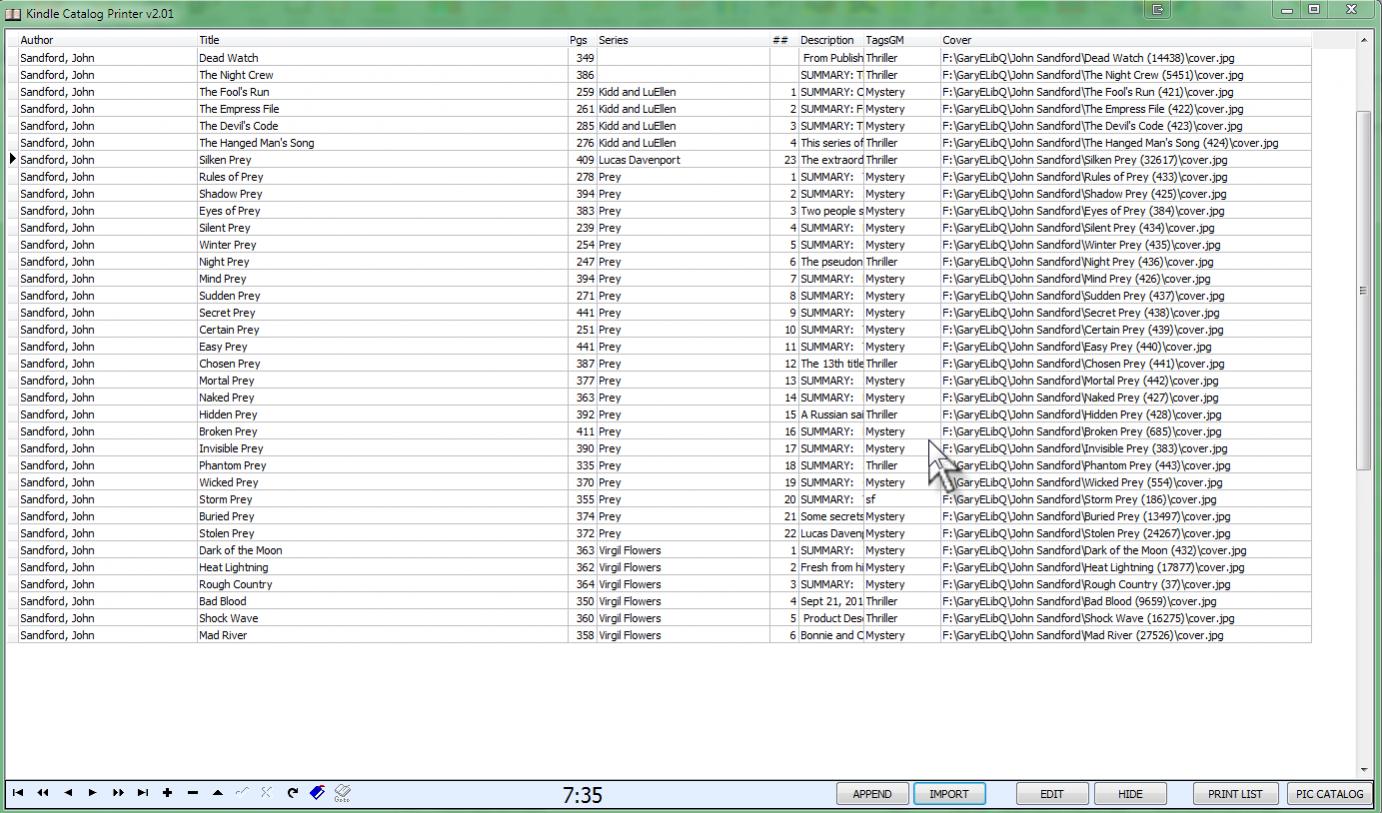Go forward one page with double-right arrow
This screenshot has width=1382, height=813.
(x=118, y=793)
